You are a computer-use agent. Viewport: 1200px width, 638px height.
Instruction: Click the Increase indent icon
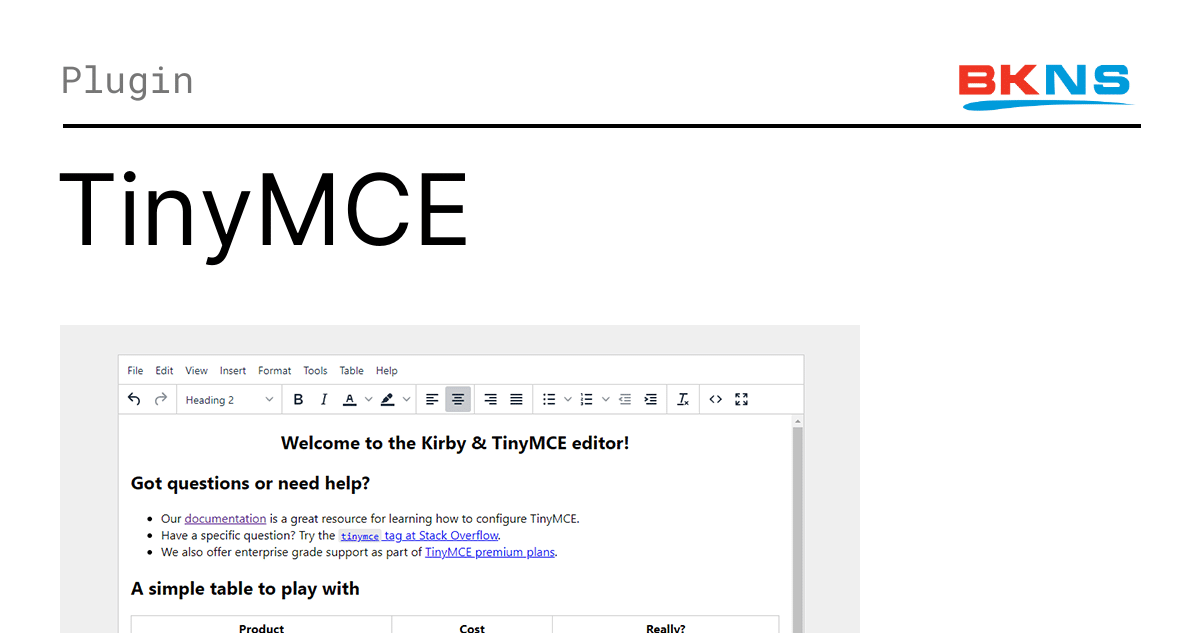point(650,399)
